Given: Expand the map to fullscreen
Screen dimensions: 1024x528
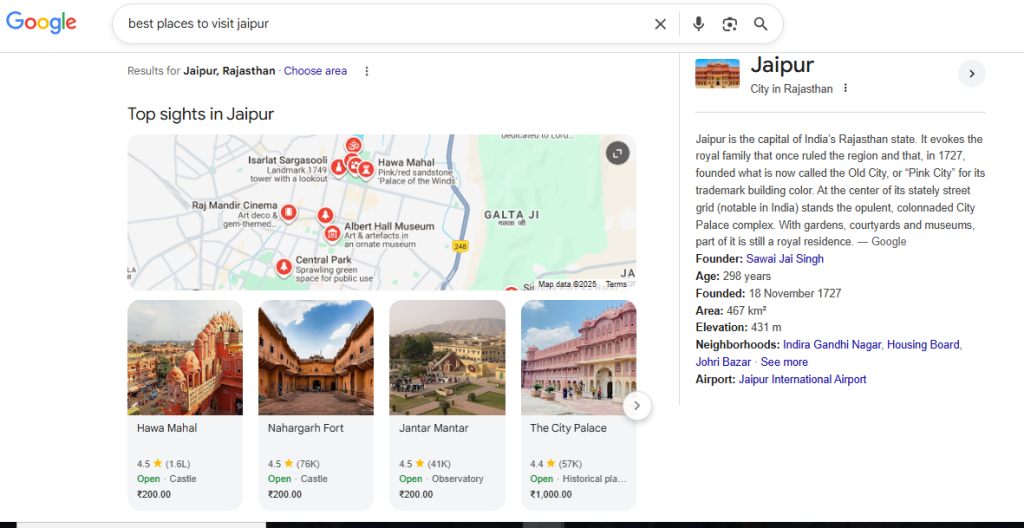Looking at the screenshot, I should coord(617,153).
